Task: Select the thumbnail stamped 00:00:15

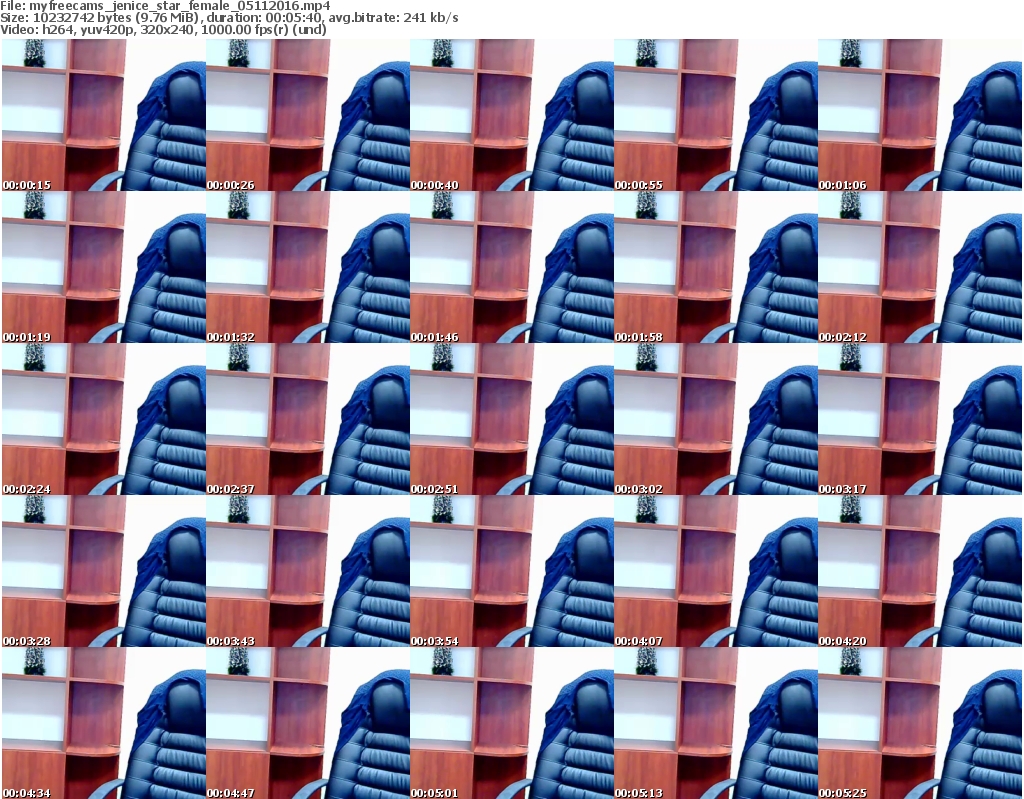Action: point(103,115)
